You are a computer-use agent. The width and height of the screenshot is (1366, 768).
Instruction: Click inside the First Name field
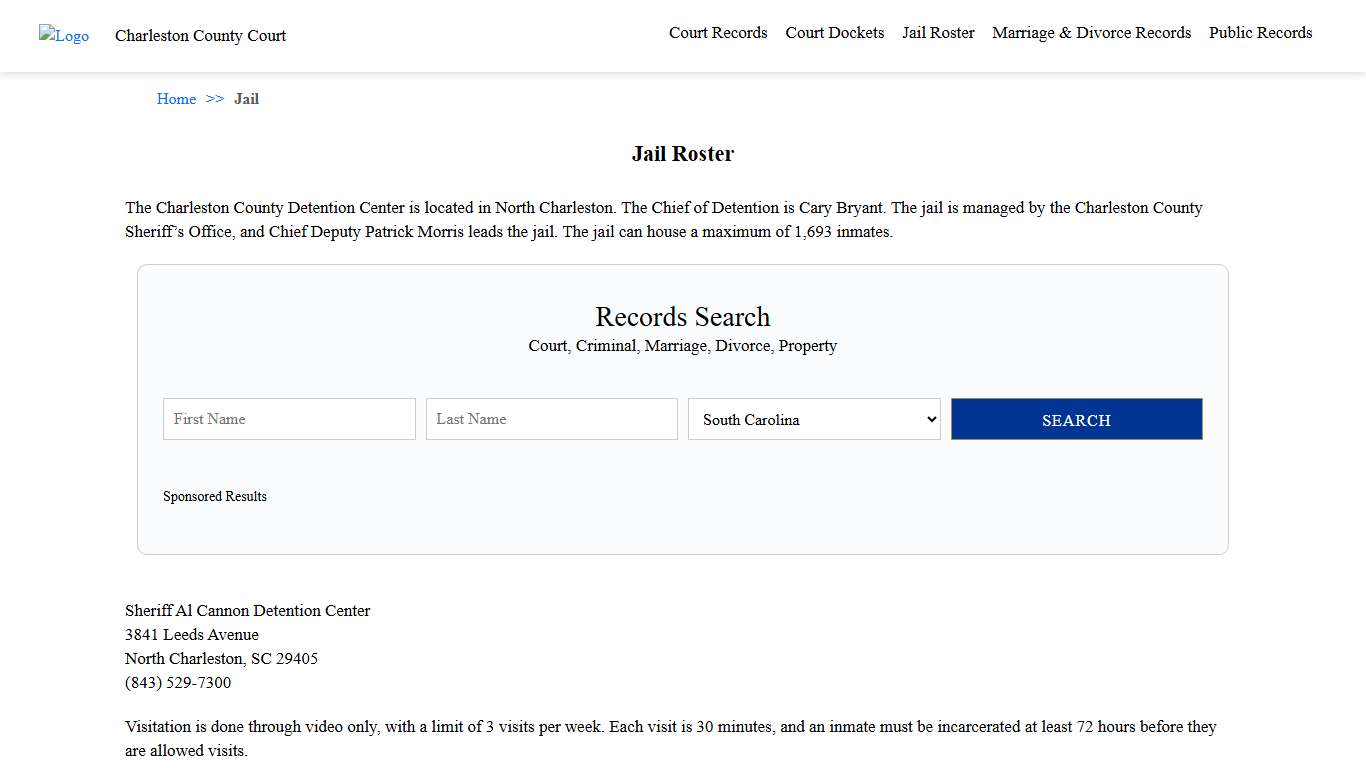coord(288,419)
